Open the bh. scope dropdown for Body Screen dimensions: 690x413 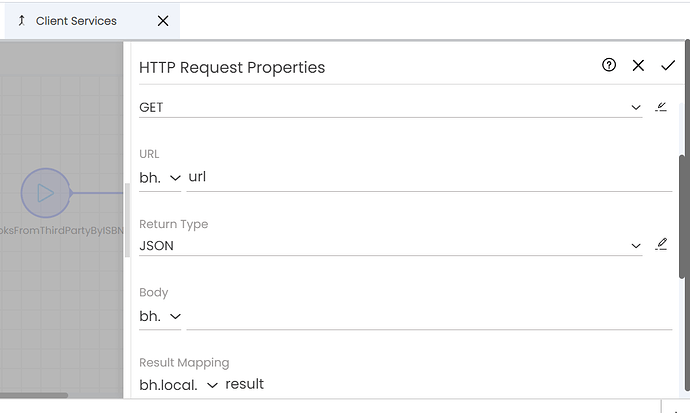point(160,316)
